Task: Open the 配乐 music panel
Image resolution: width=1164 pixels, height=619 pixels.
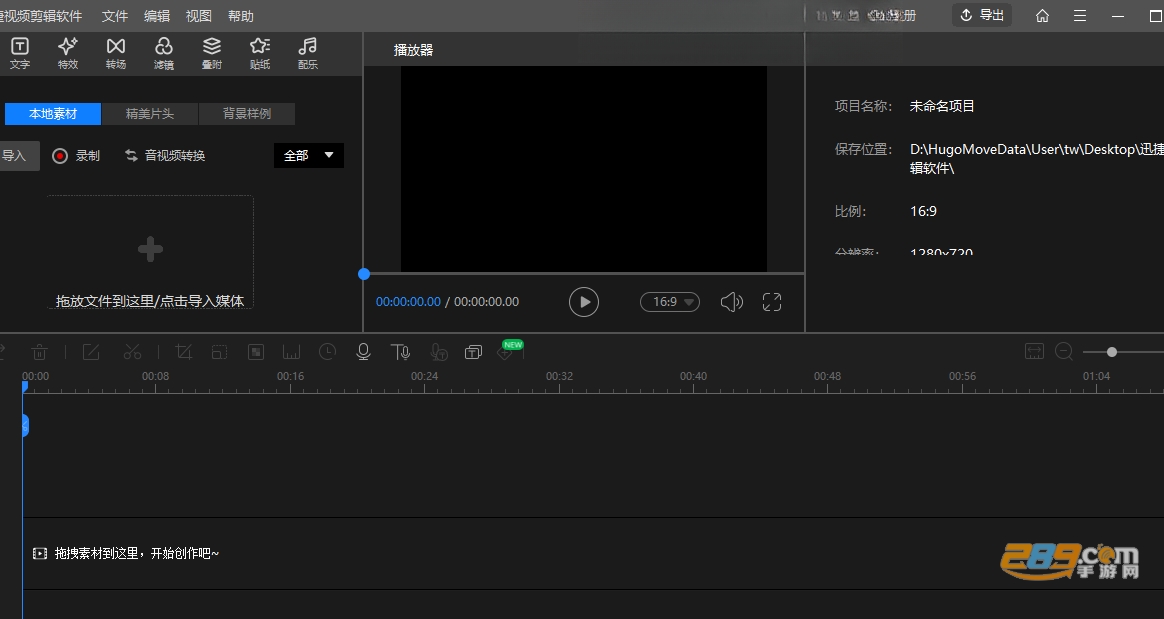Action: click(x=307, y=53)
